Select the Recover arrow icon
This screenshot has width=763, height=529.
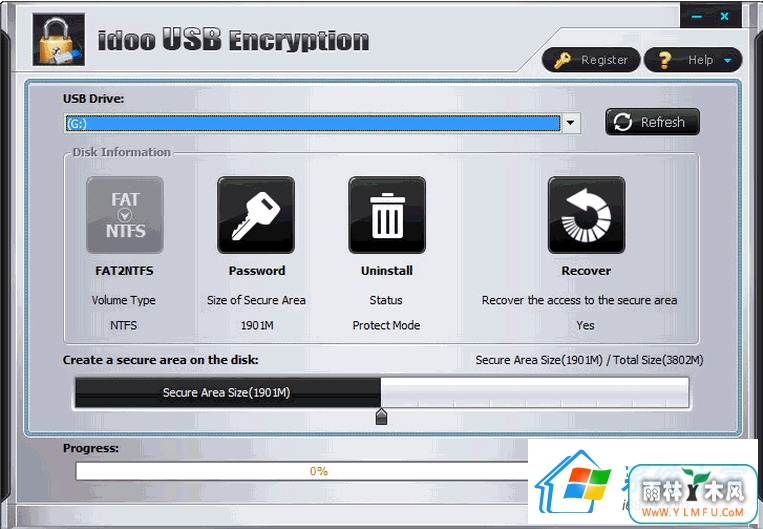coord(586,215)
